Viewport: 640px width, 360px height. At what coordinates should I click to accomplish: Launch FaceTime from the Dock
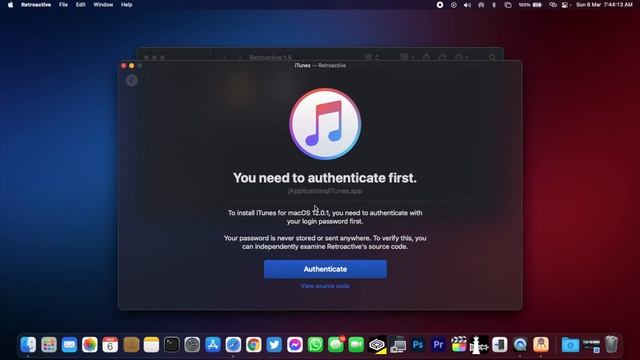coord(356,345)
